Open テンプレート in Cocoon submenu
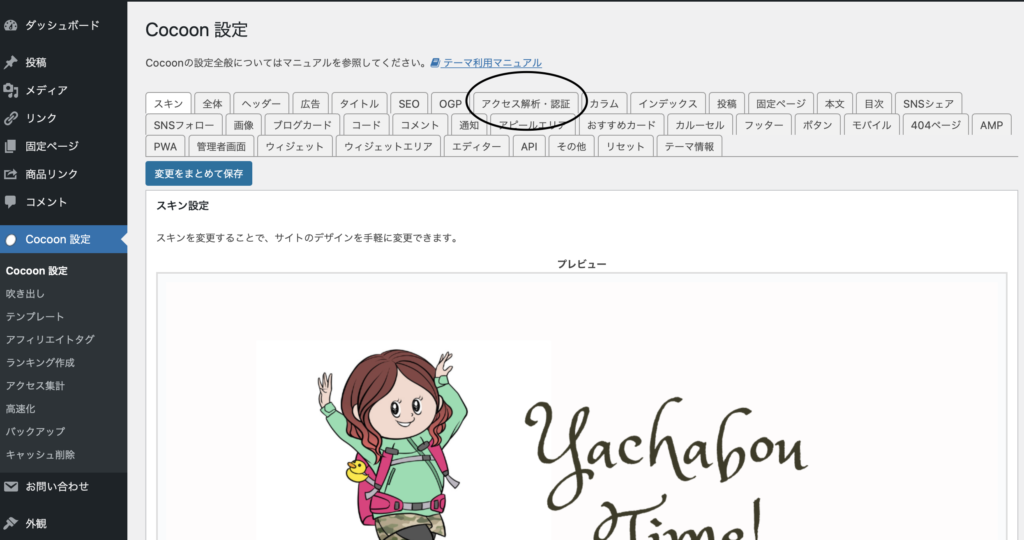Screen dimensions: 1024x540 (x=35, y=317)
